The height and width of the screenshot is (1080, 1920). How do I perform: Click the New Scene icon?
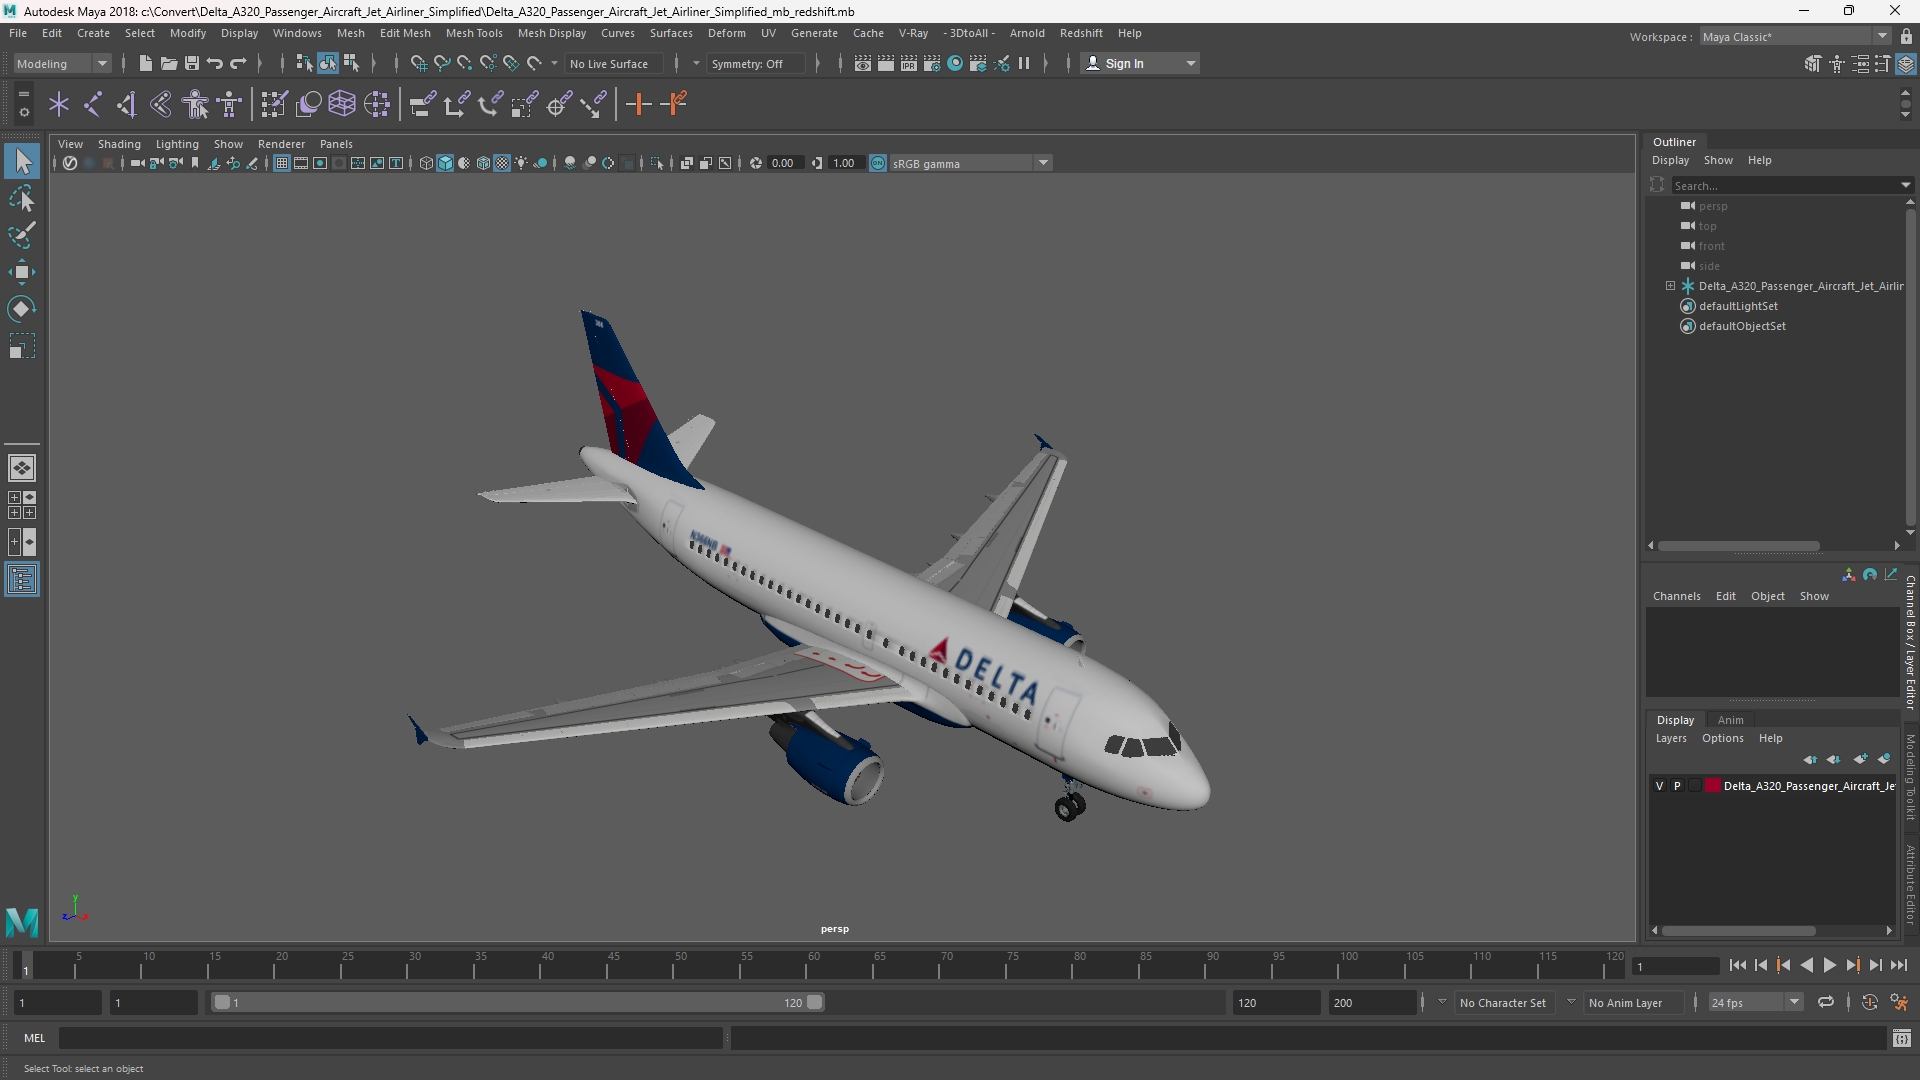(145, 63)
